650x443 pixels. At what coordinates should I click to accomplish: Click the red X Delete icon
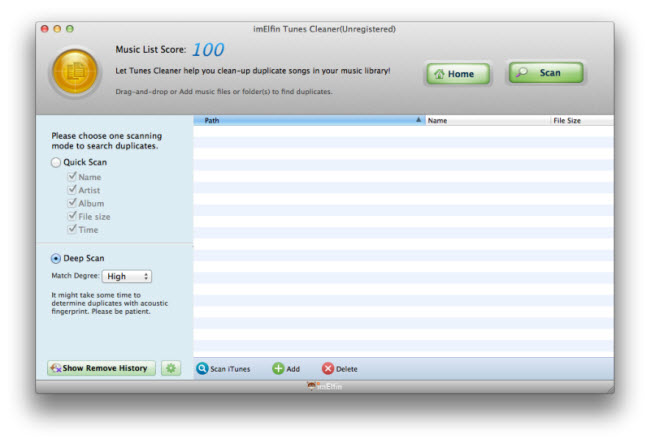coord(328,368)
